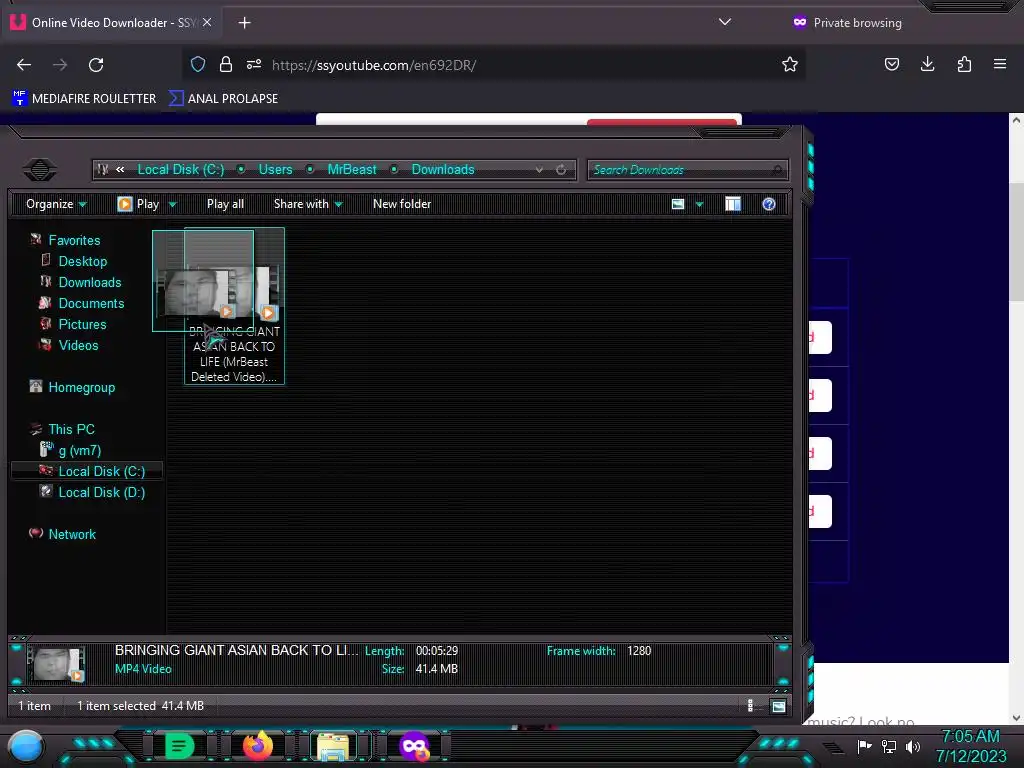List all tabs dropdown arrow
1024x768 pixels.
(724, 22)
